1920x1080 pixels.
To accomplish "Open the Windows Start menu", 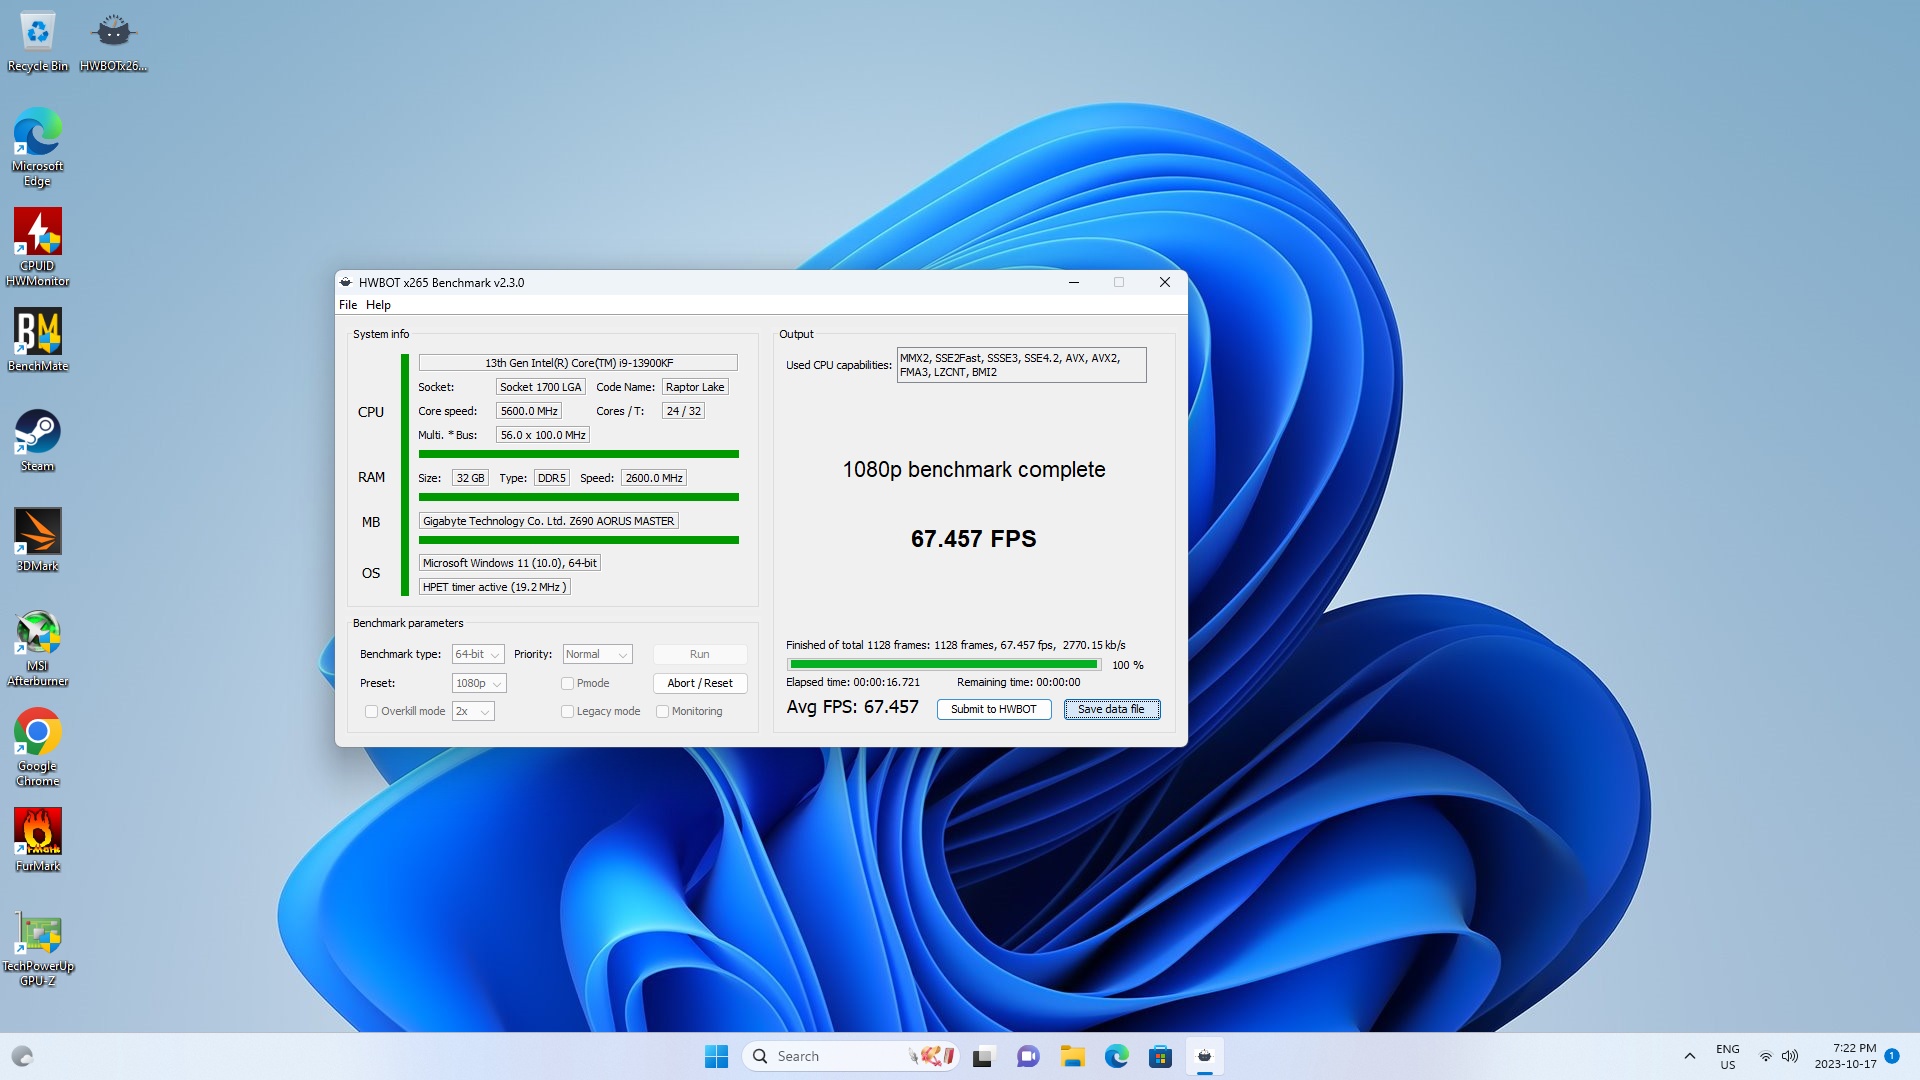I will pyautogui.click(x=716, y=1056).
